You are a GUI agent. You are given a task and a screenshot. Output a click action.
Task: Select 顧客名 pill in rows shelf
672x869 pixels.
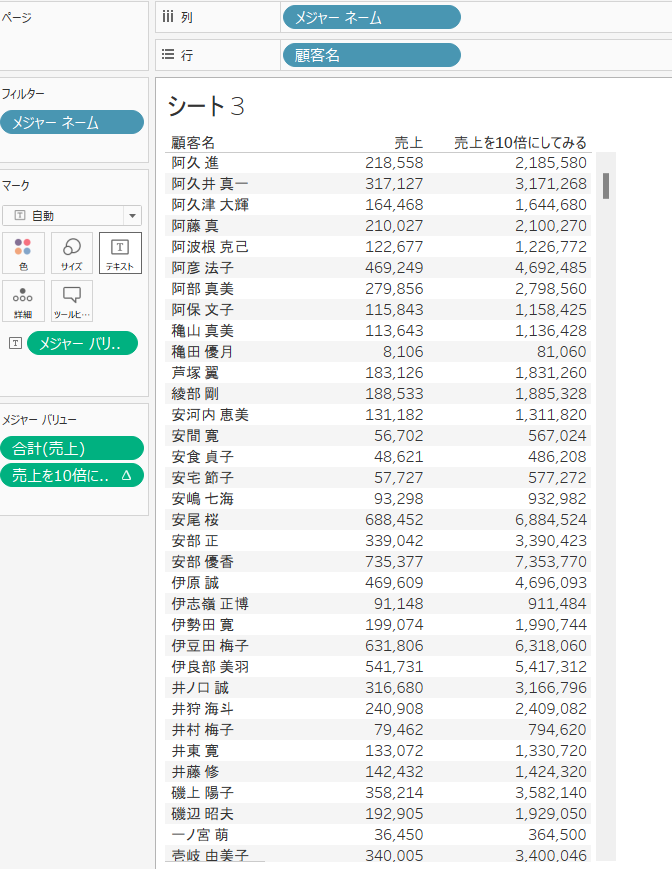(x=372, y=55)
